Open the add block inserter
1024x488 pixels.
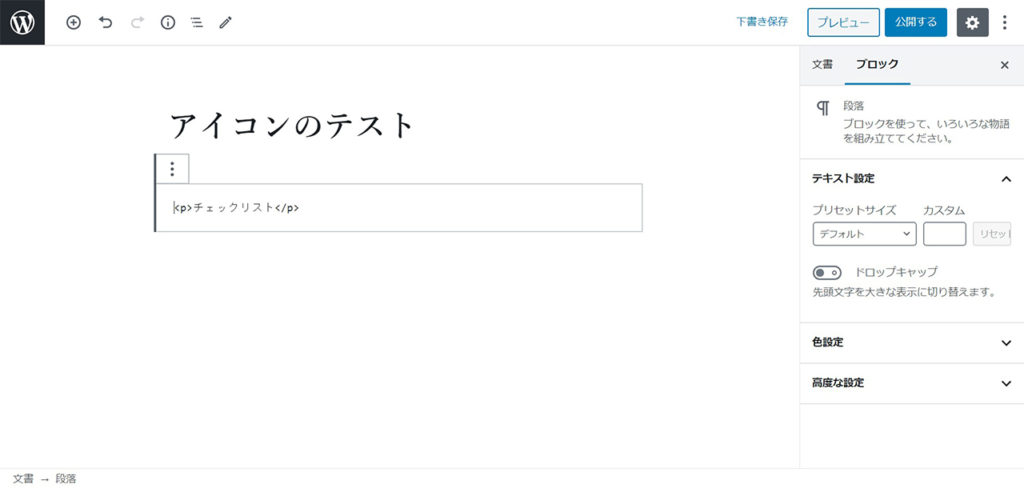click(74, 22)
